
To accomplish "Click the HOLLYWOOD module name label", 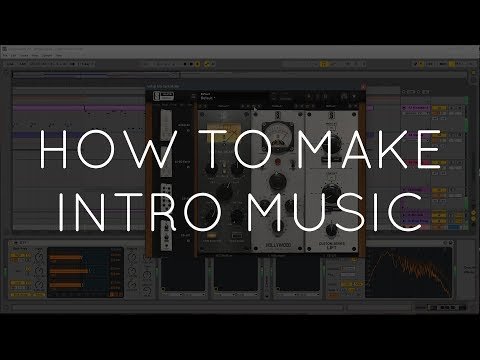I will 278,245.
